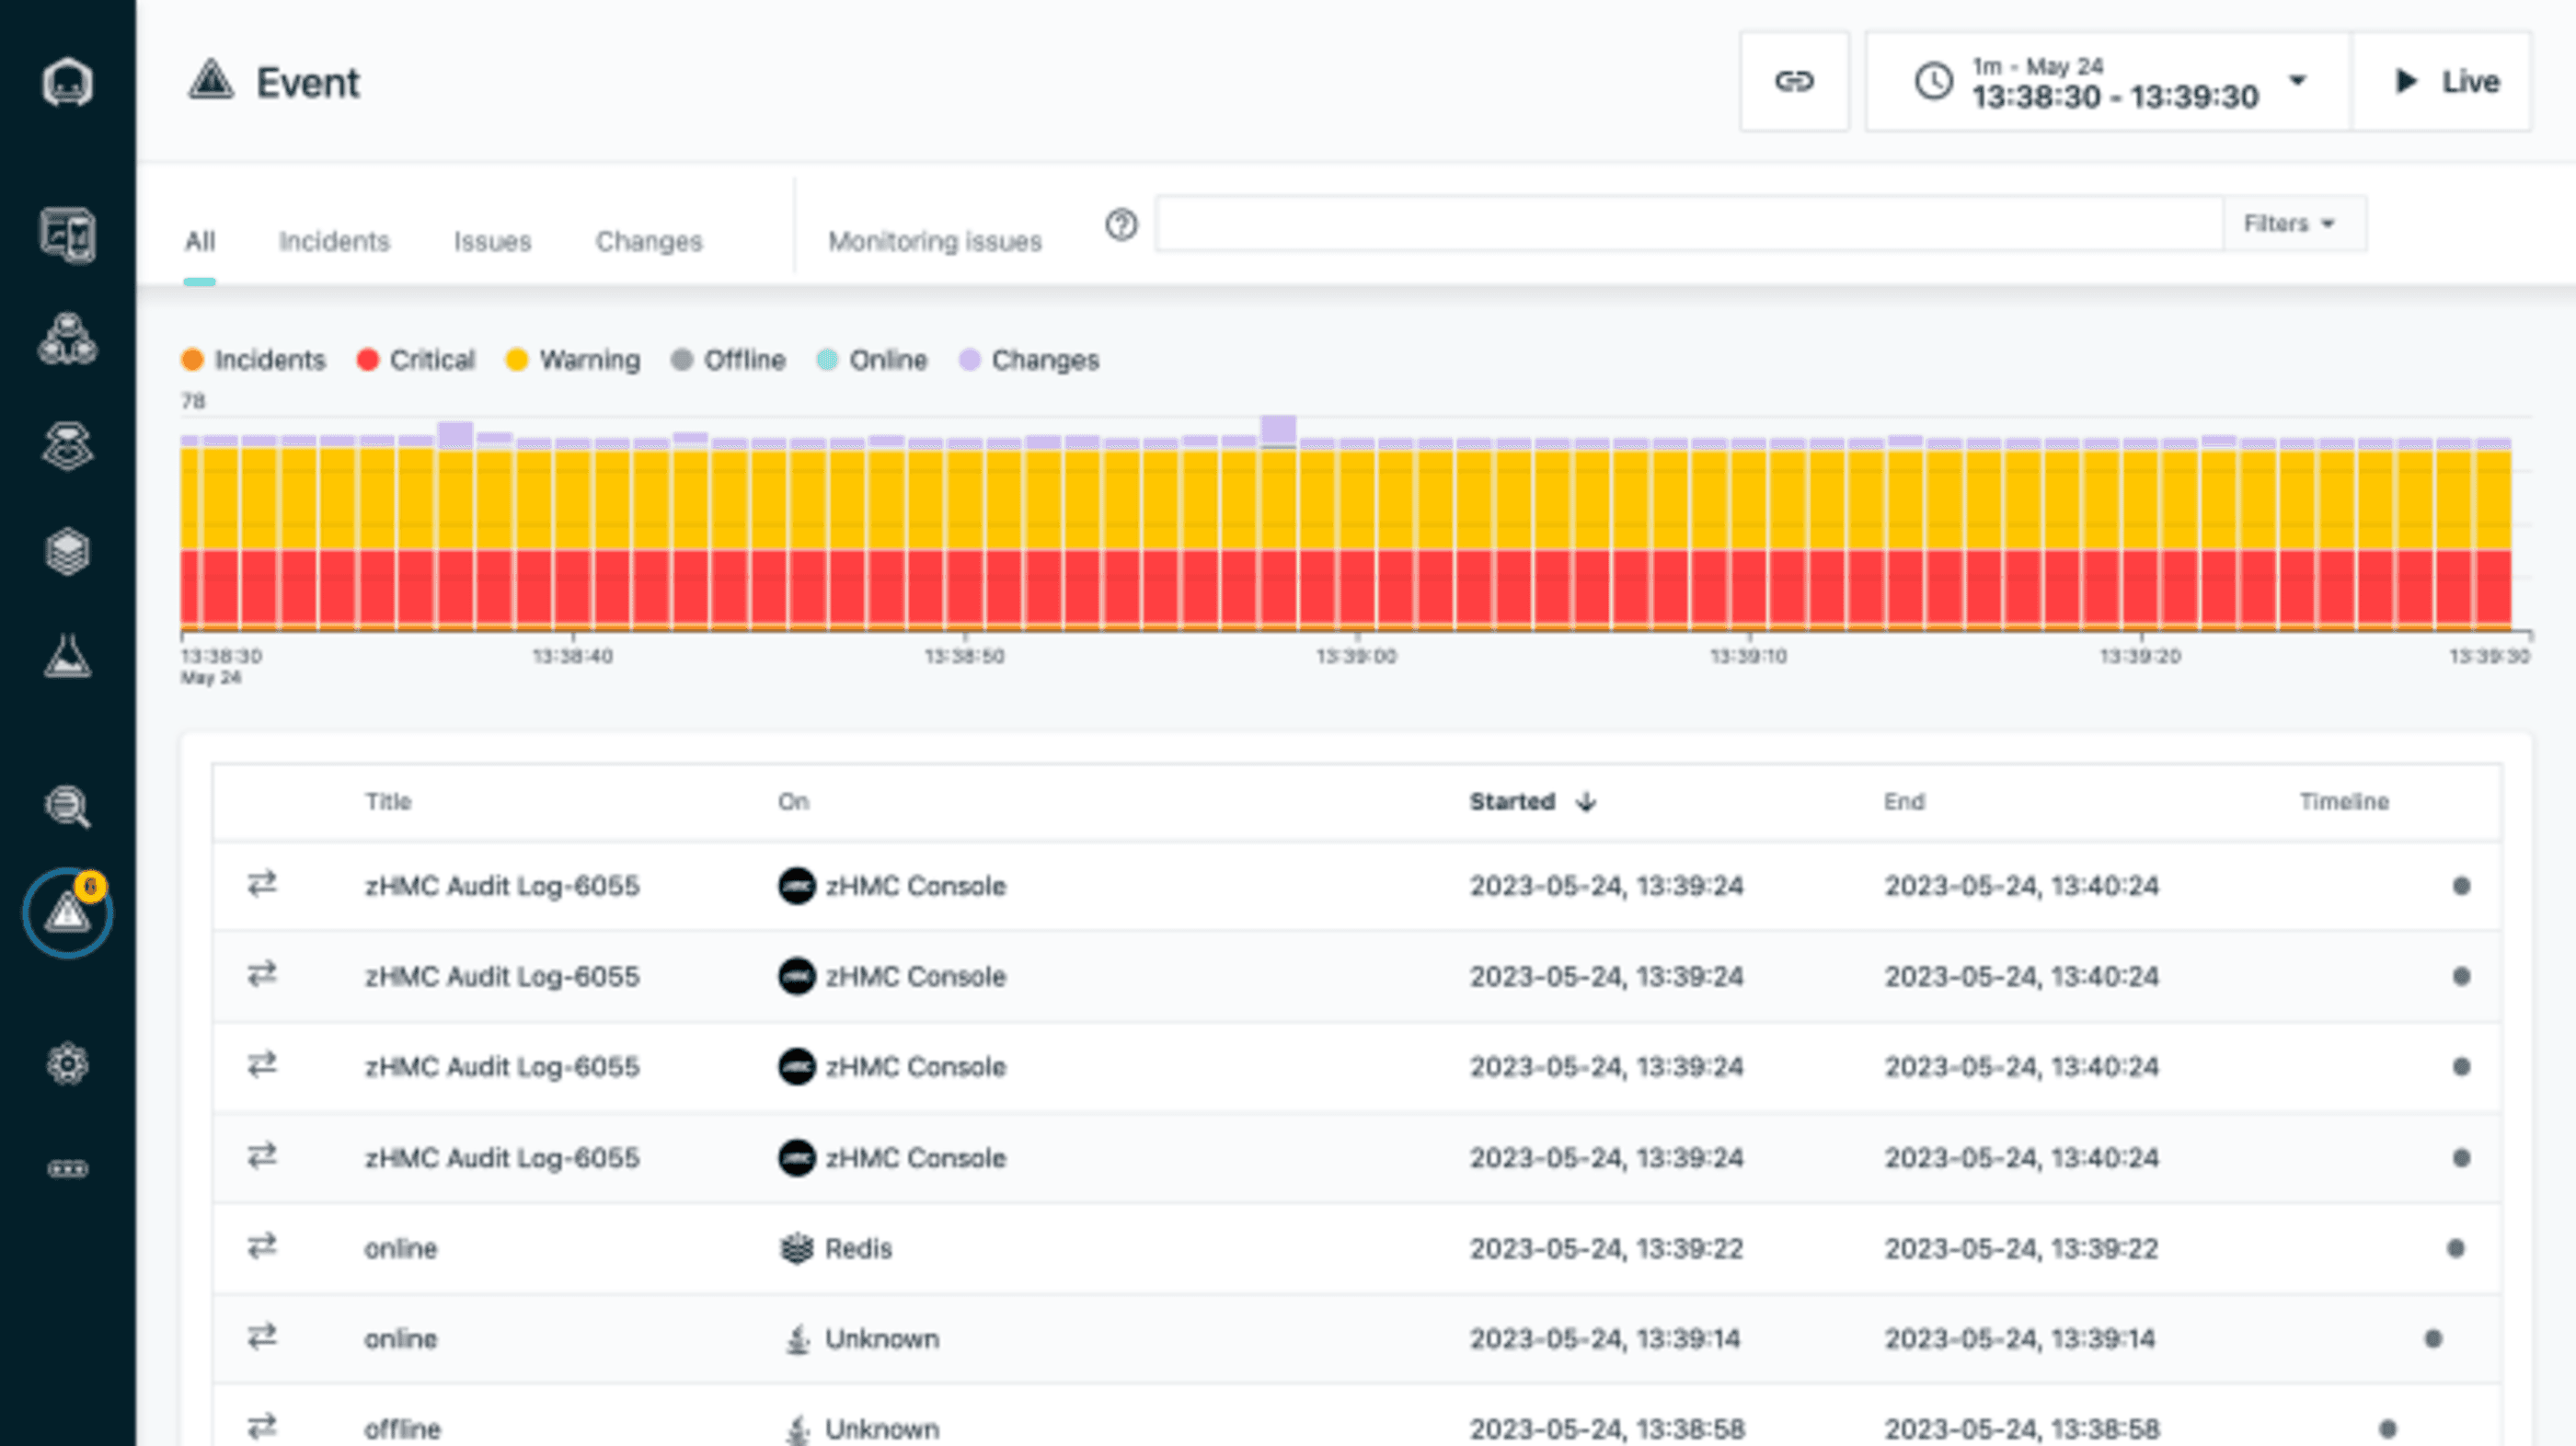Screen dimensions: 2576x1446
Task: Open the Applications sidebar icon
Action: coord(67,340)
